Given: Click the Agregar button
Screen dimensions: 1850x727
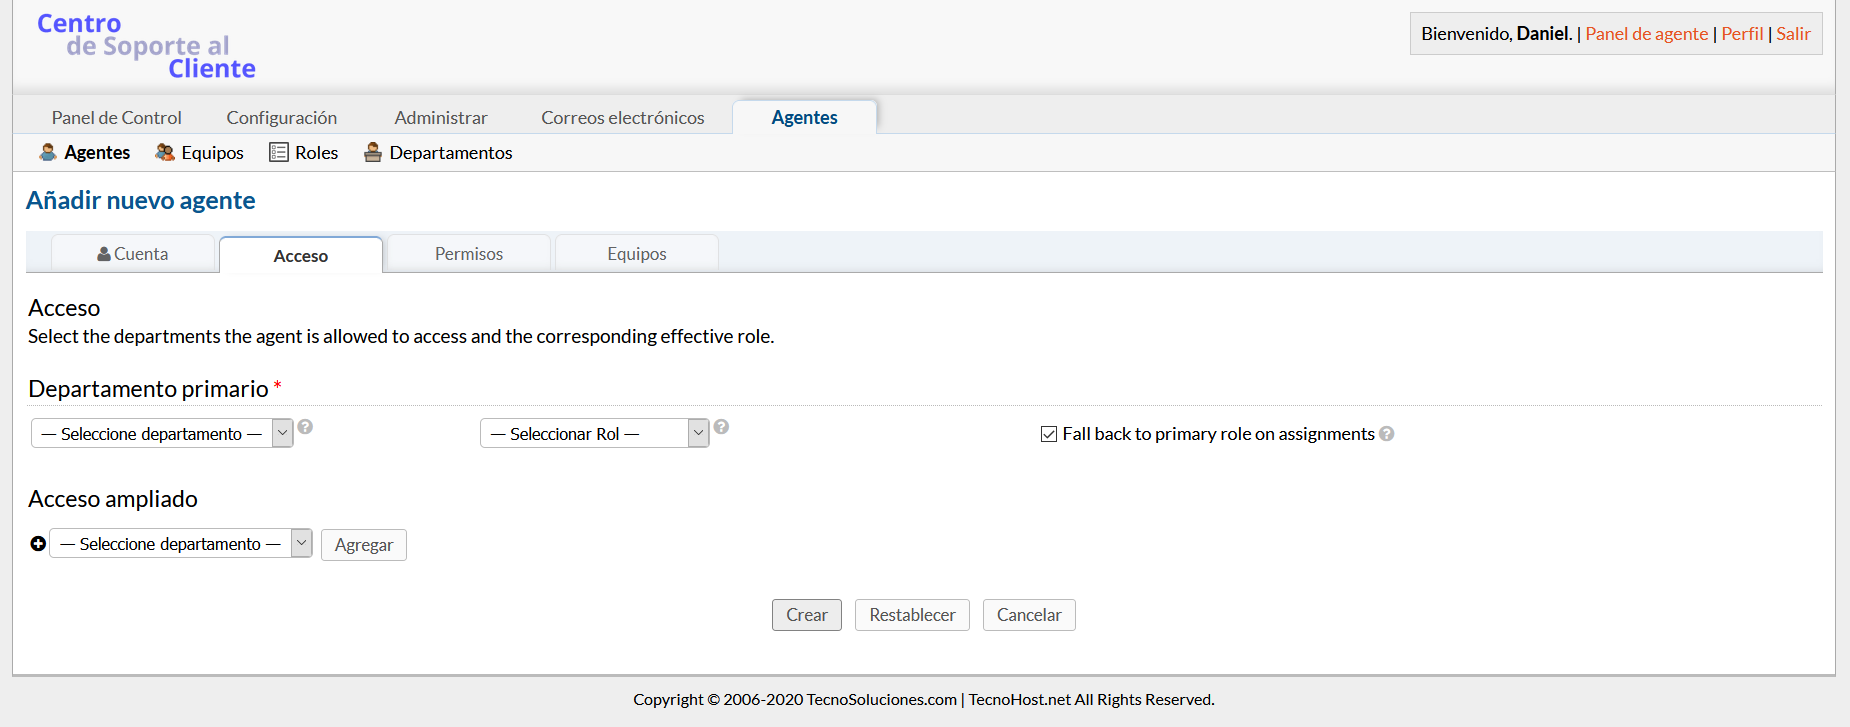Looking at the screenshot, I should pos(364,545).
